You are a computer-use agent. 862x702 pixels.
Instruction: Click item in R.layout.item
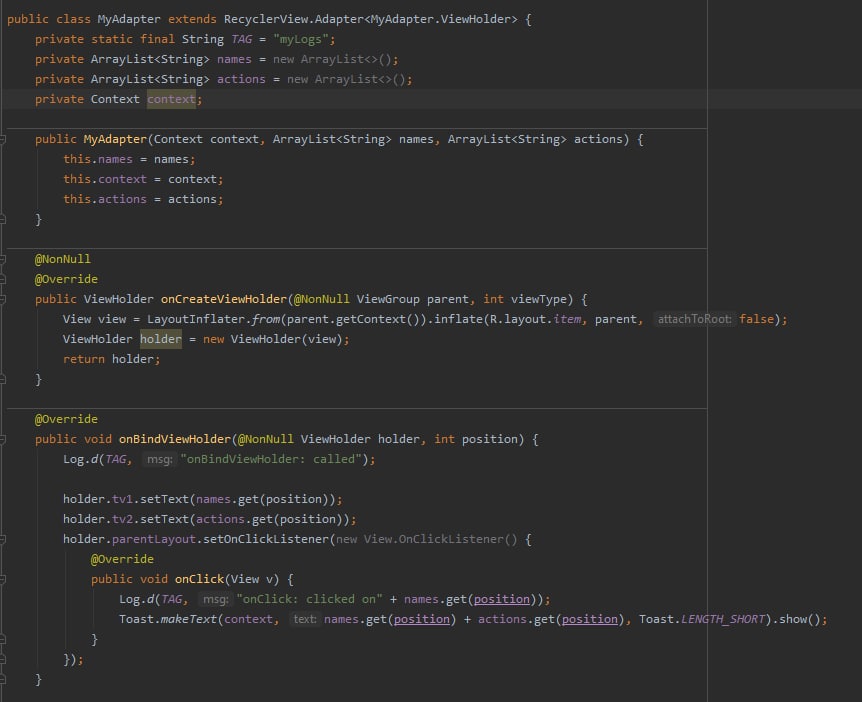(567, 319)
